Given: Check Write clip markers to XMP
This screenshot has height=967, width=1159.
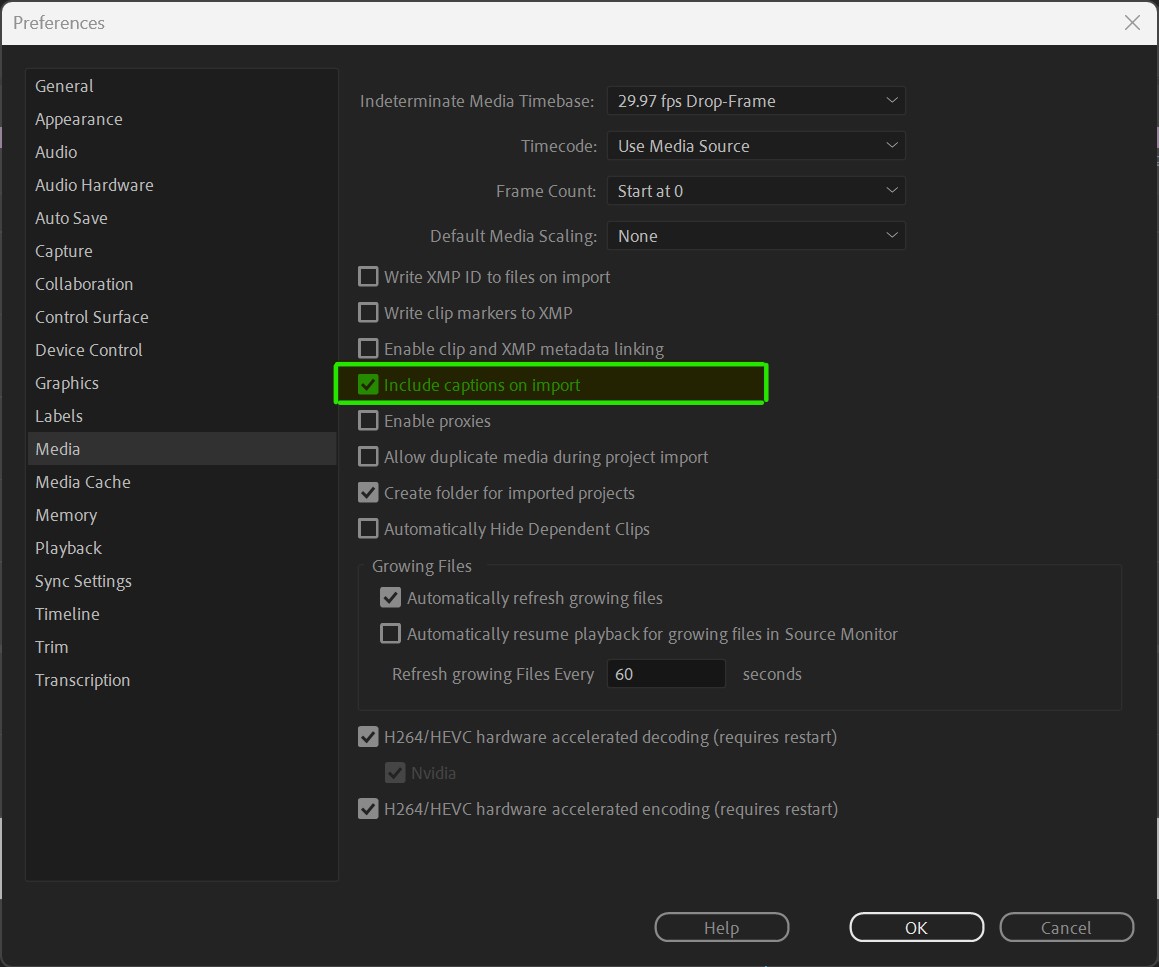Looking at the screenshot, I should 368,312.
